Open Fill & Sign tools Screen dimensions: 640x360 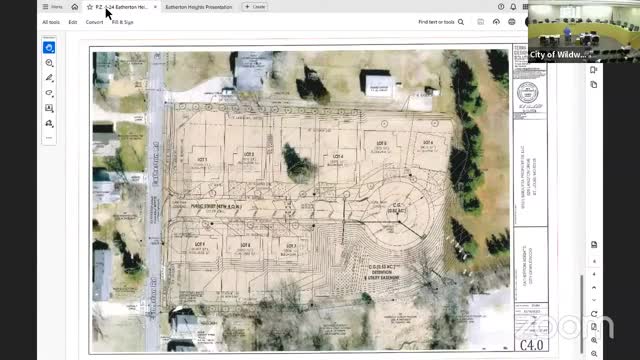tap(122, 22)
